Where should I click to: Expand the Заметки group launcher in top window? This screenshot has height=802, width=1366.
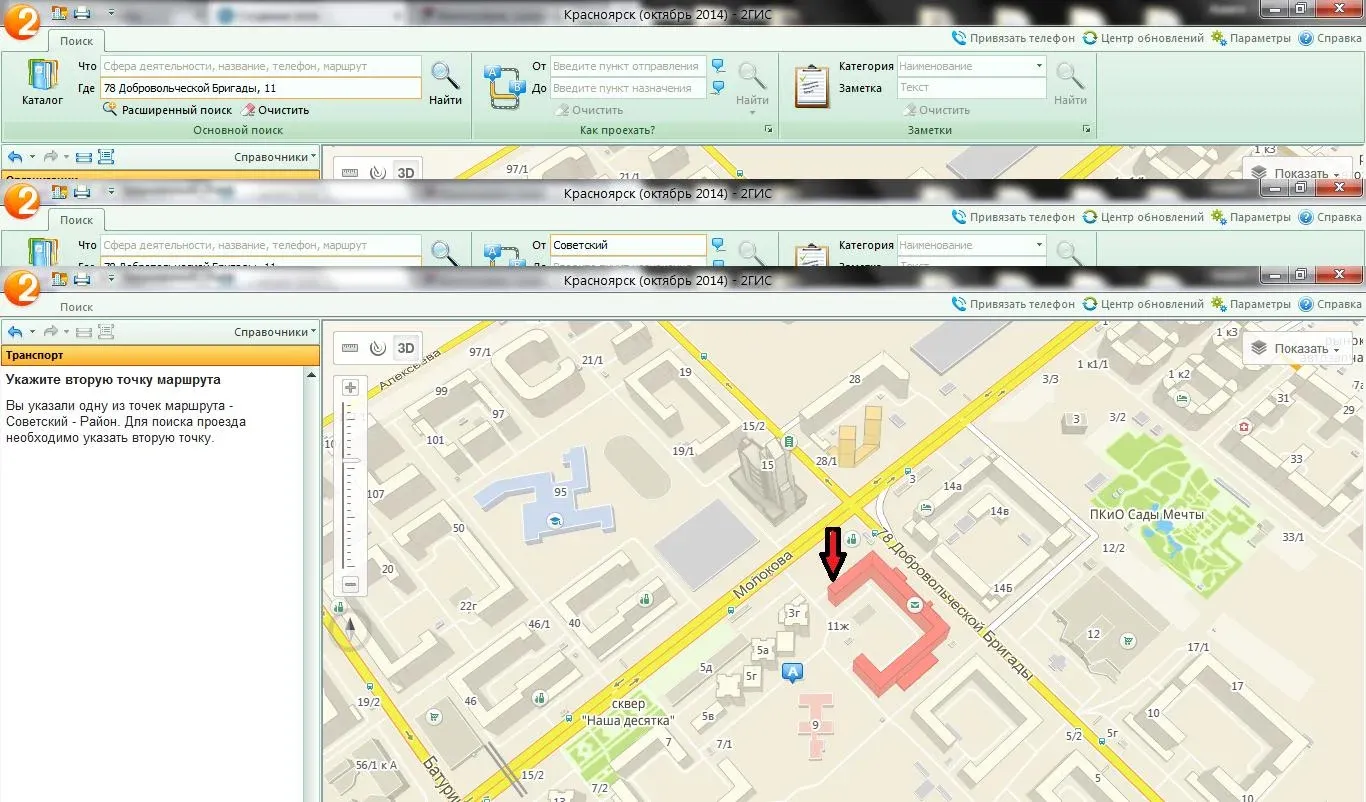coord(1087,130)
